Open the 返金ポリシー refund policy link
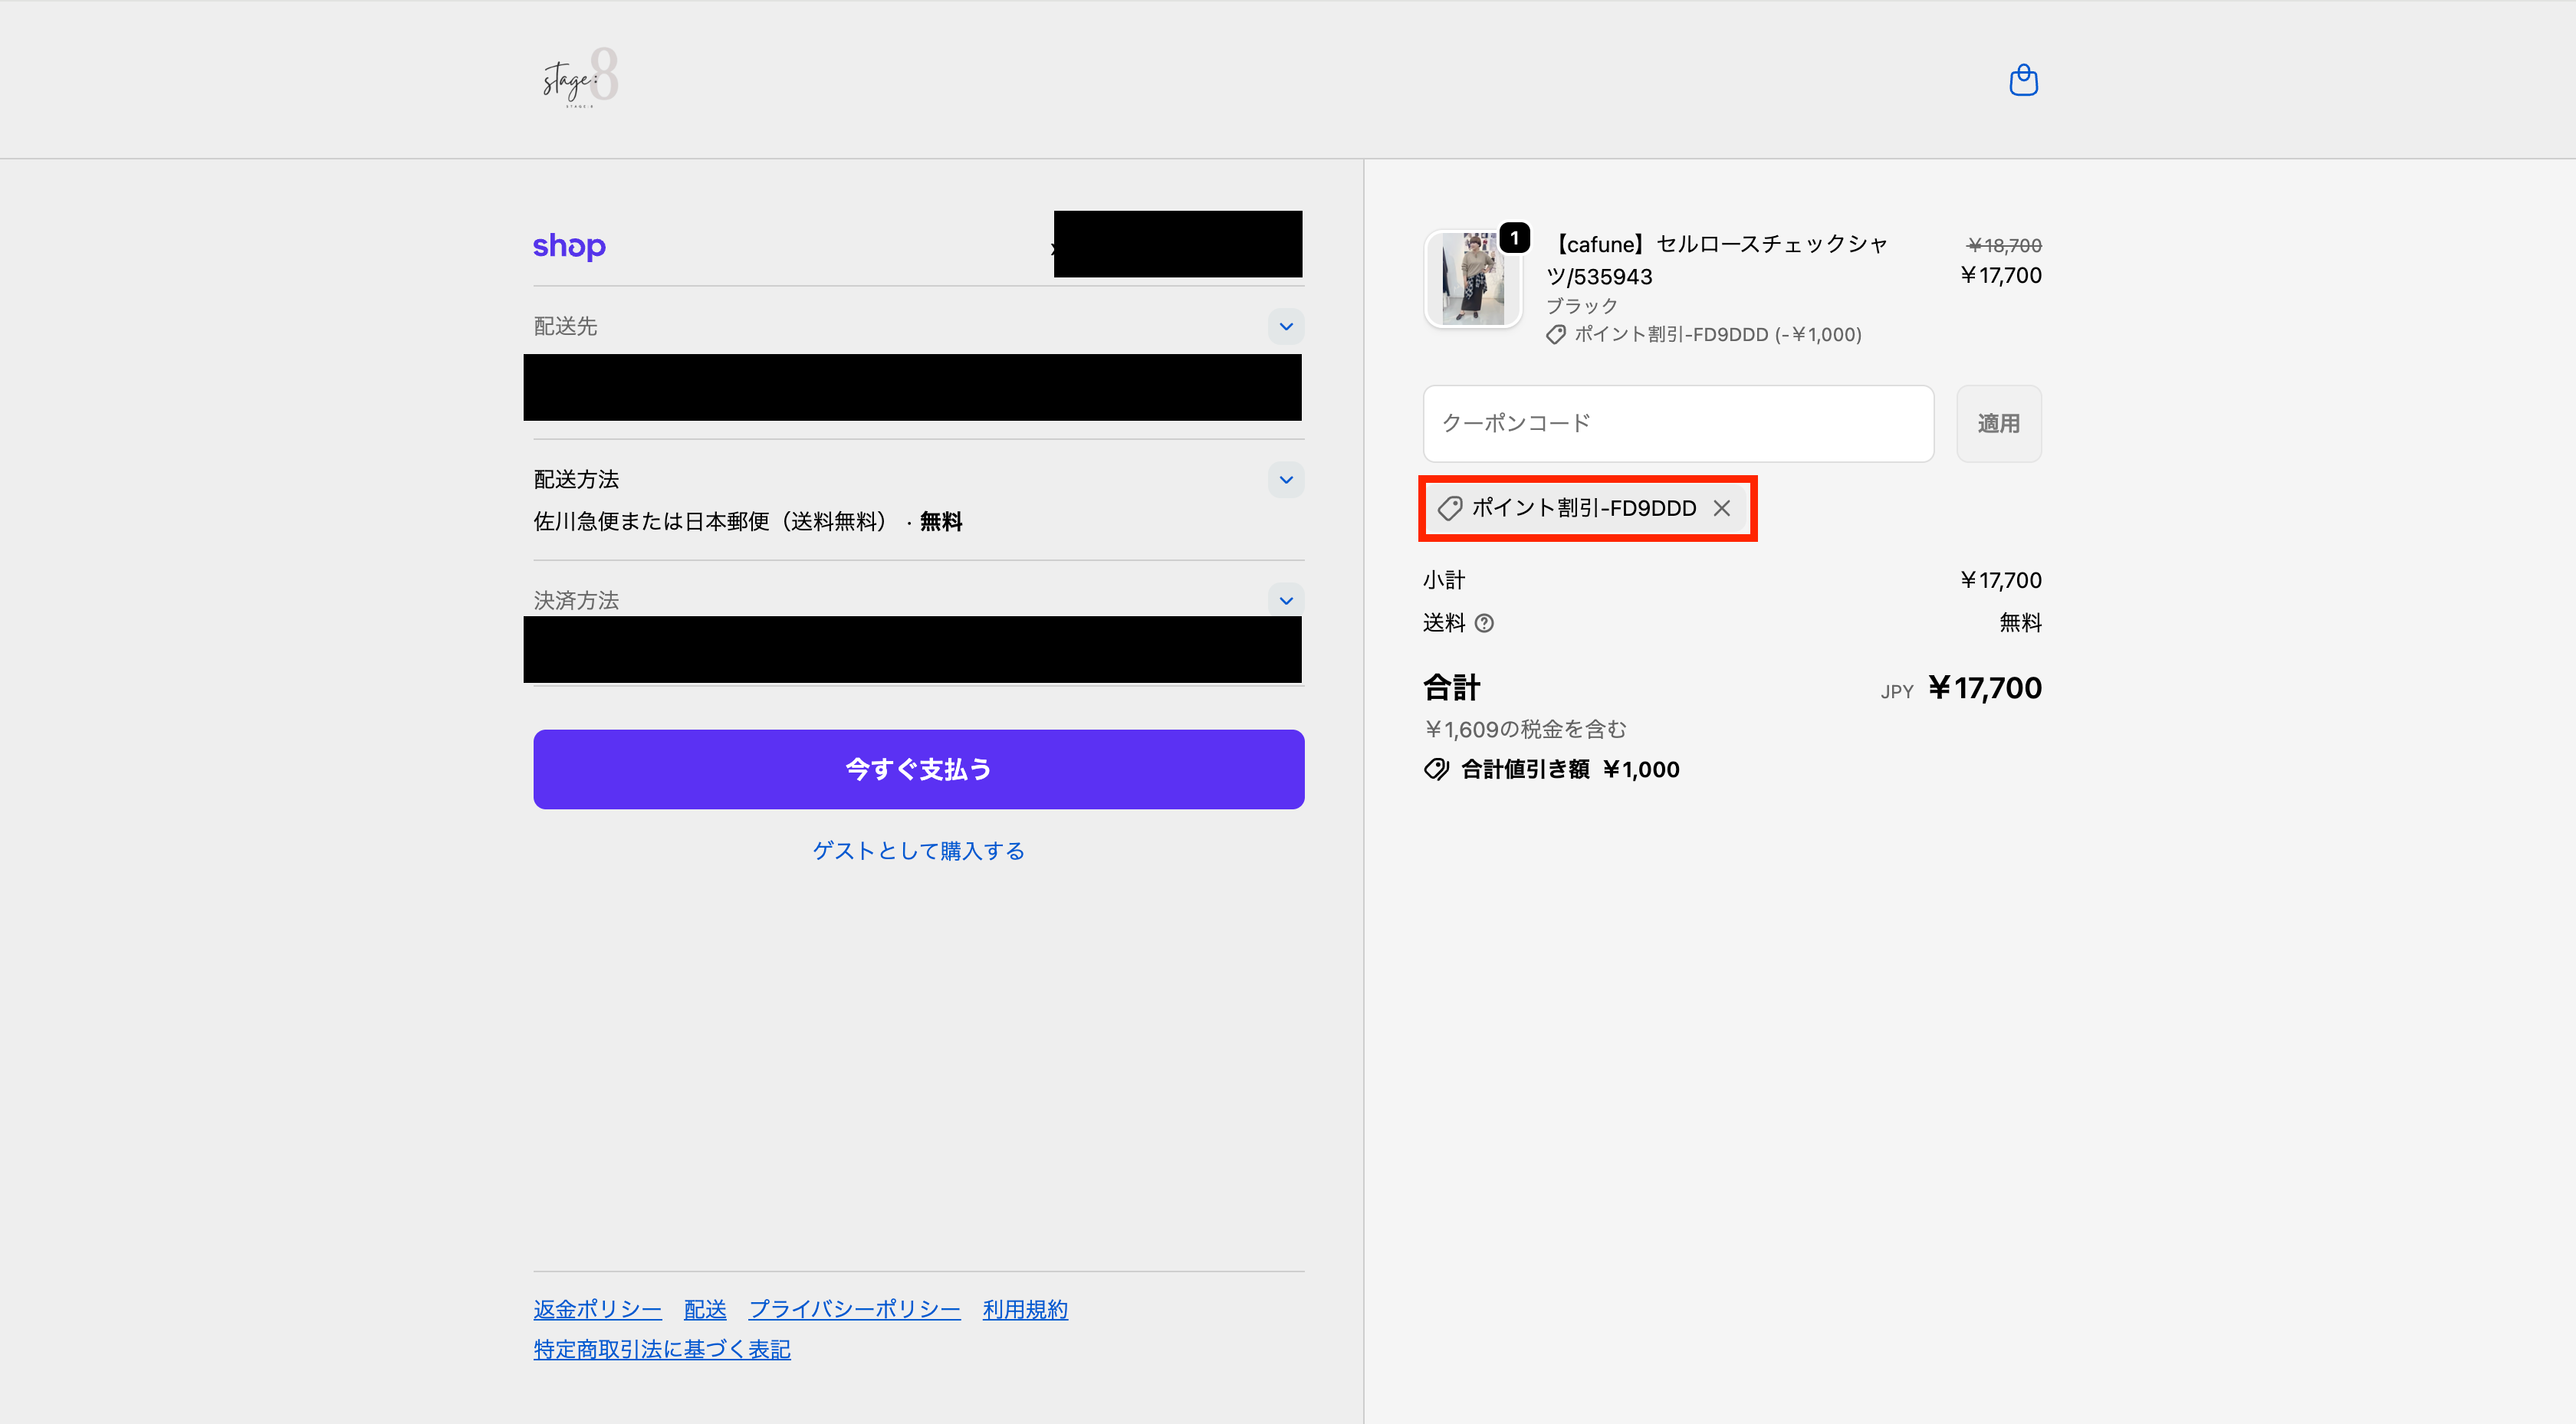2576x1424 pixels. pos(597,1309)
